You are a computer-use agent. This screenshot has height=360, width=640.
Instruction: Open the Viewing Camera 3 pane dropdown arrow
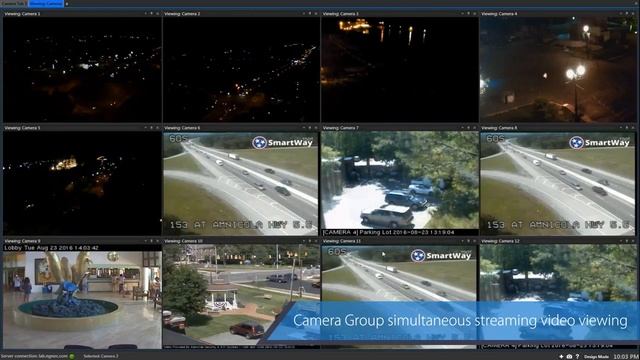click(x=462, y=13)
